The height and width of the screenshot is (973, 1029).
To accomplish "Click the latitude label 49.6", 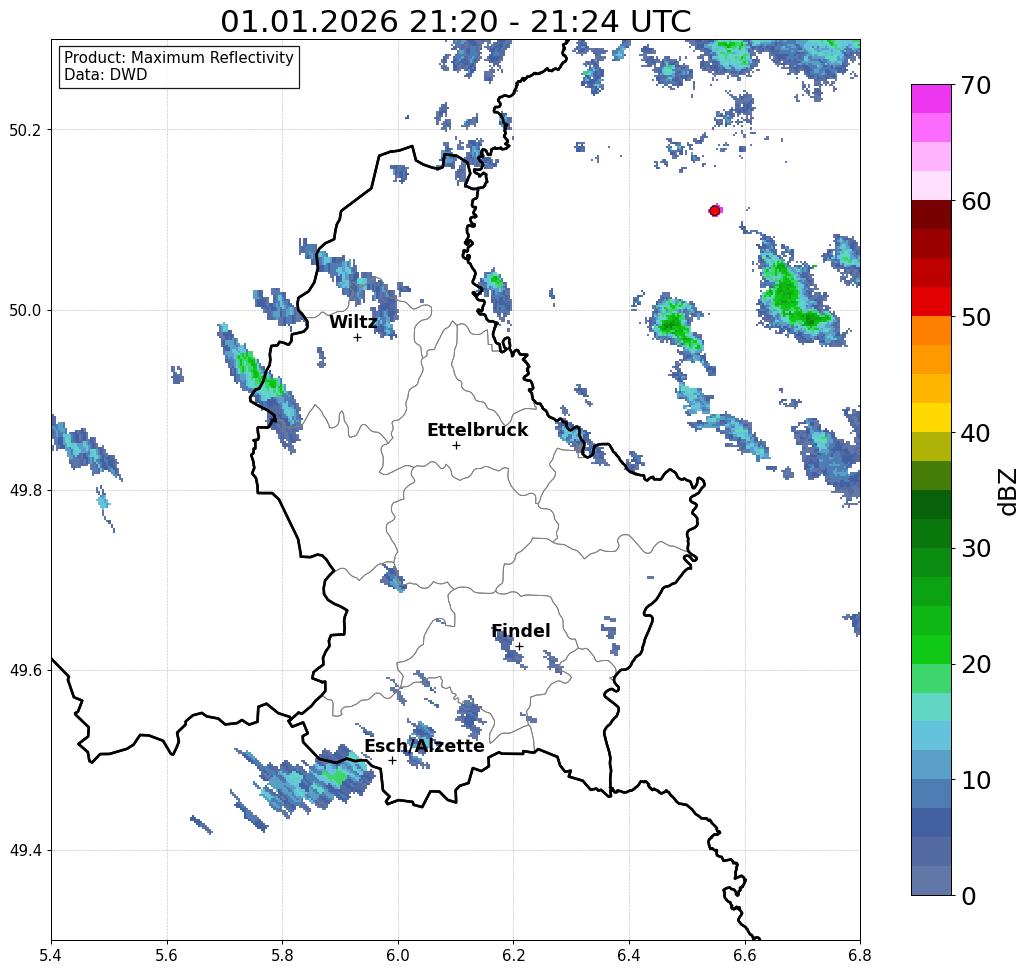I will point(25,671).
